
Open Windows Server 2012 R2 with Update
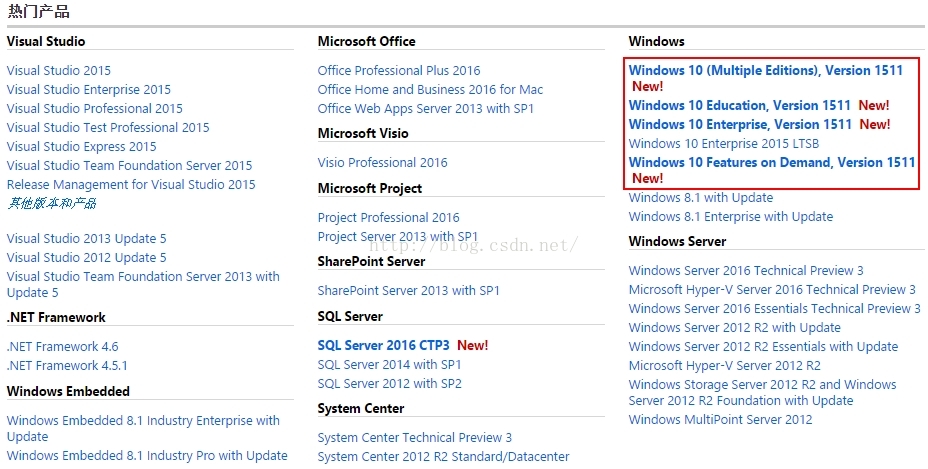tap(734, 327)
